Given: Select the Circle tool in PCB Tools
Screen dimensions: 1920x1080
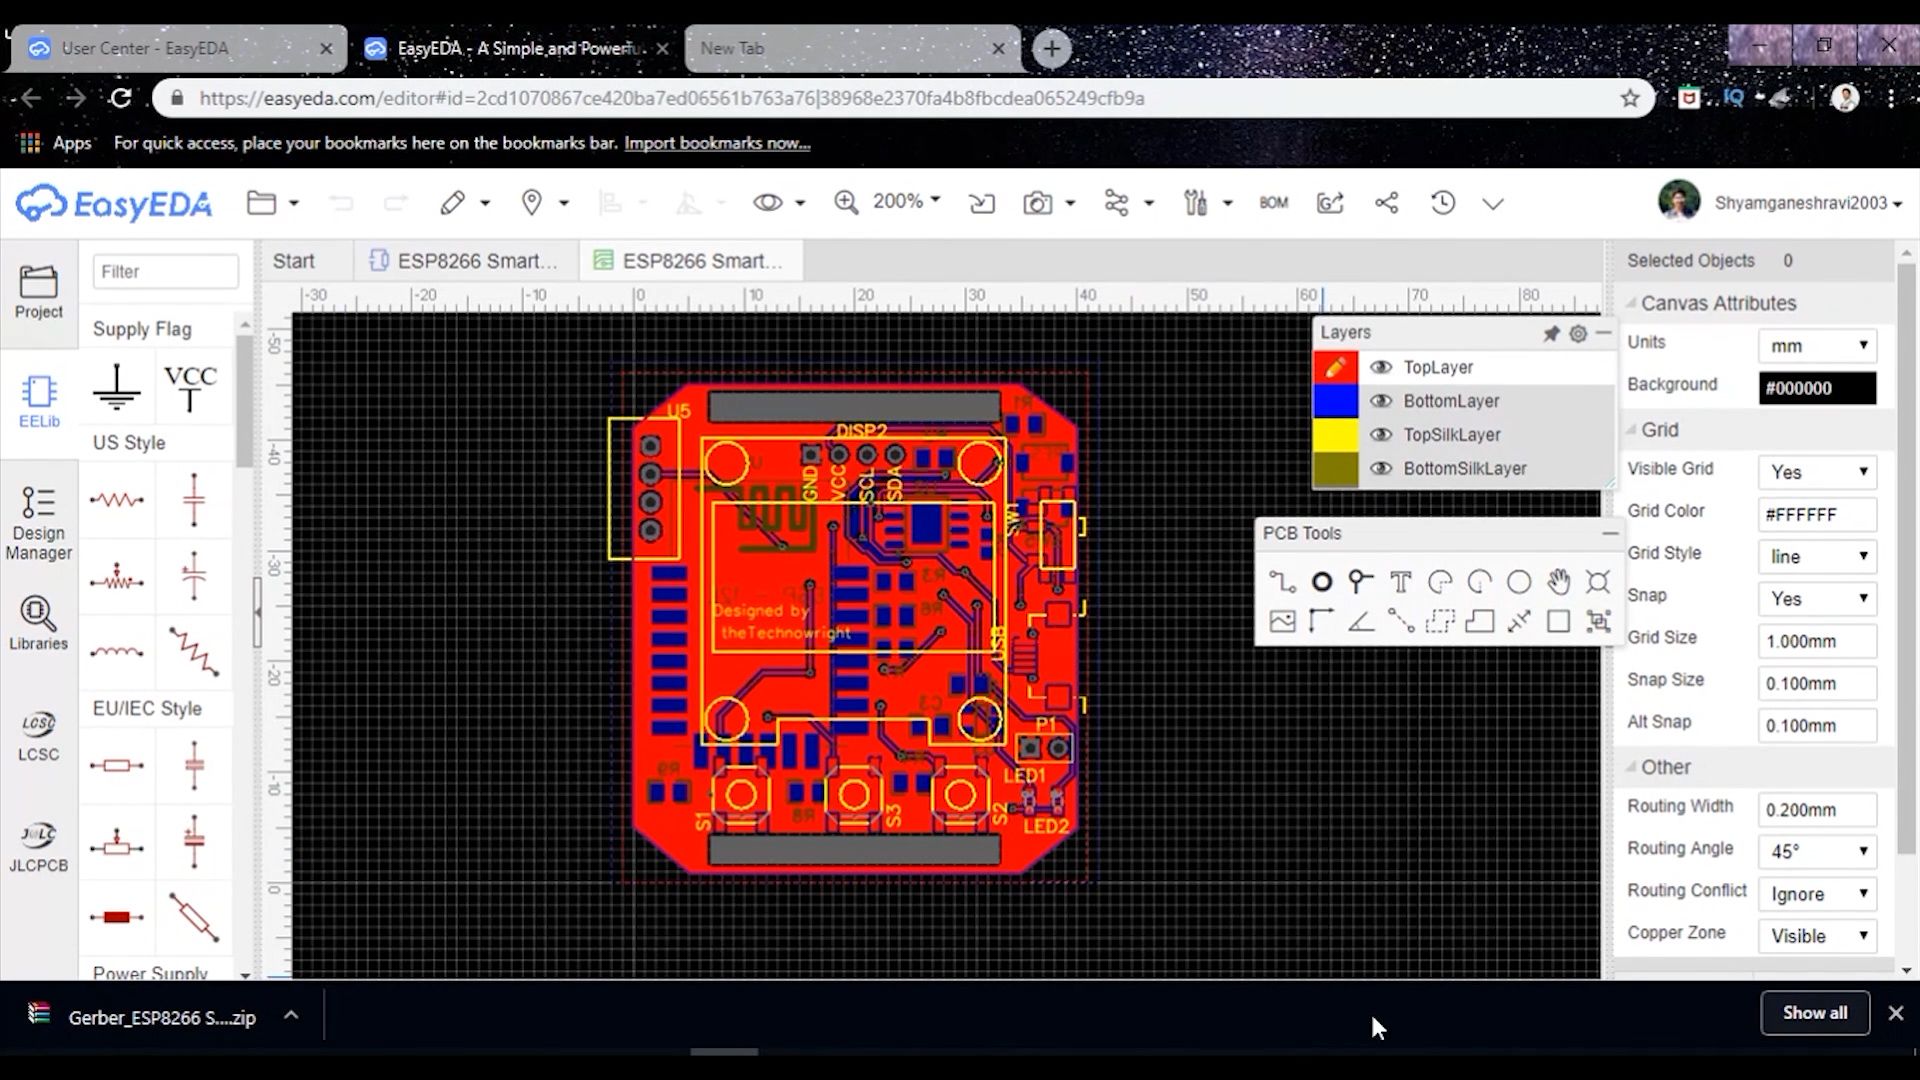Looking at the screenshot, I should (x=1519, y=580).
